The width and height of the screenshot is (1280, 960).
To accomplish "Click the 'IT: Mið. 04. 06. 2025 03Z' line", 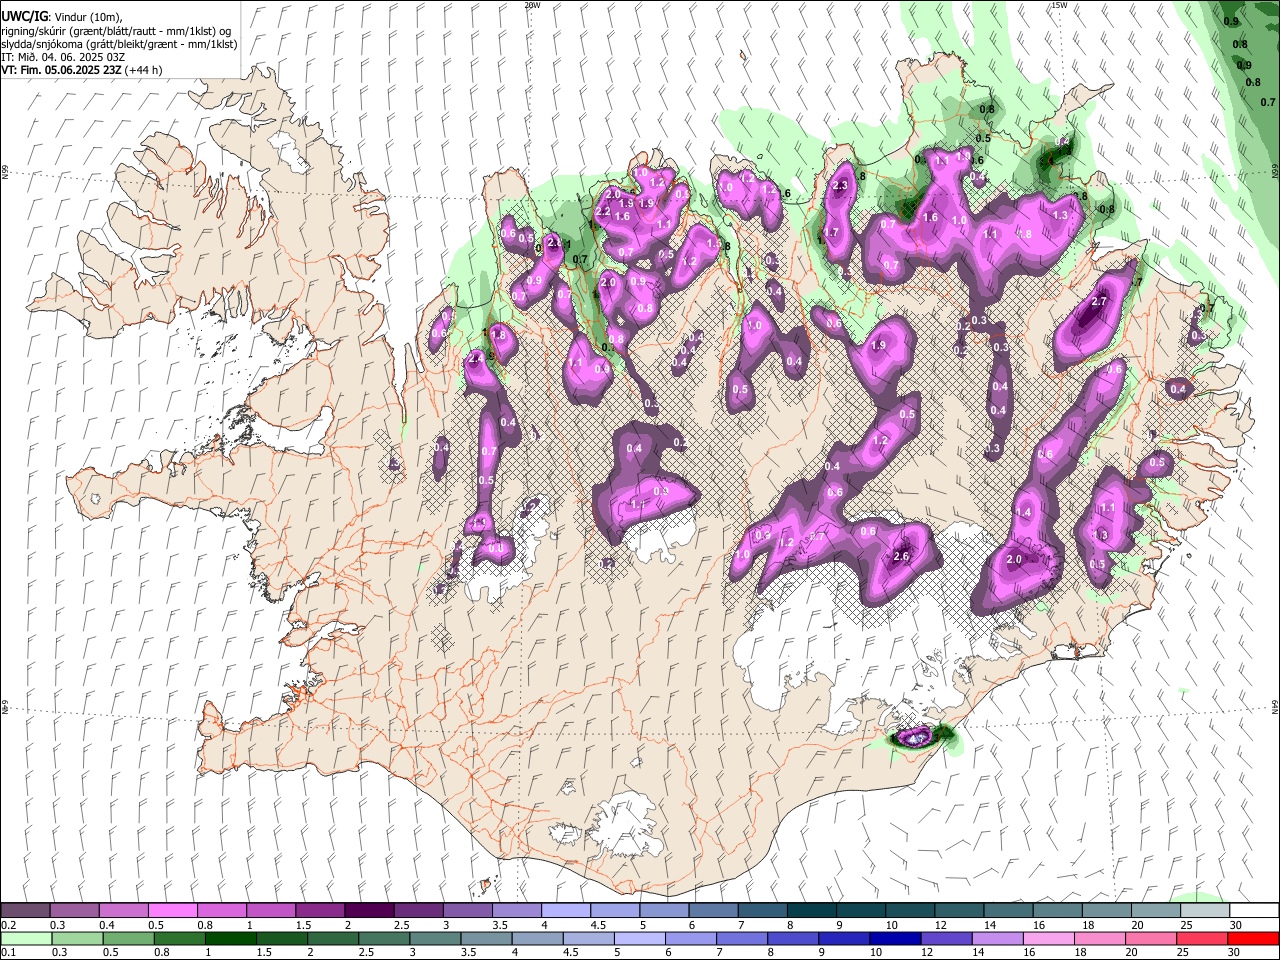I will (x=63, y=57).
